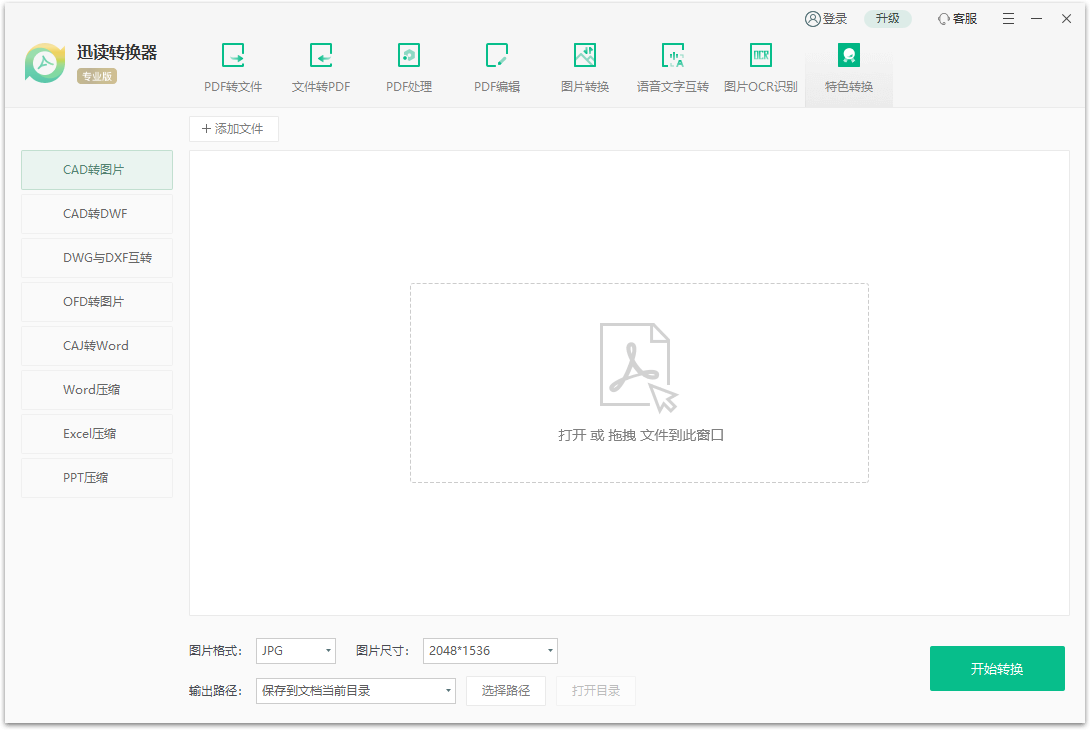Select the 特色转换 feature tab icon
The height and width of the screenshot is (730, 1090).
[x=848, y=55]
